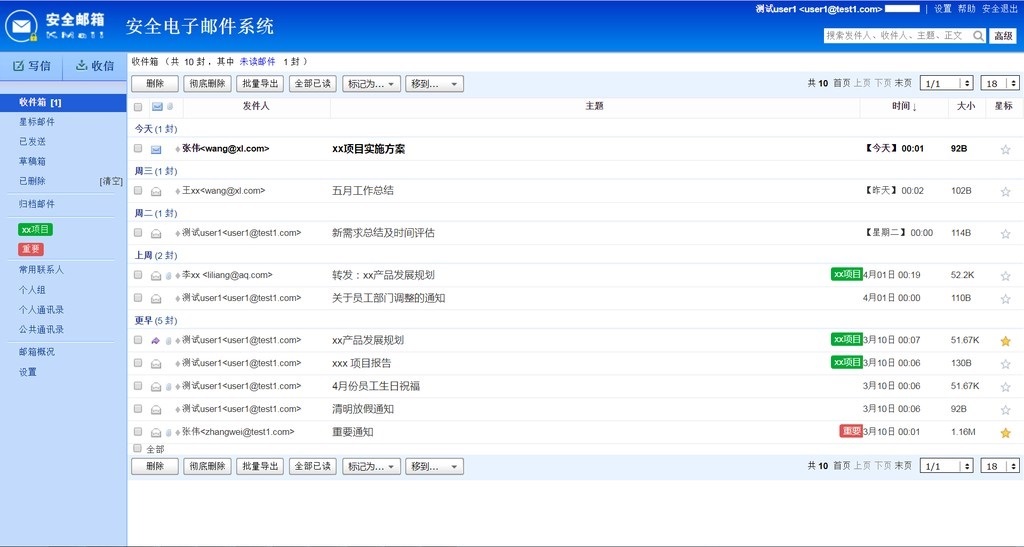Viewport: 1024px width, 547px height.
Task: Toggle select-all checkbox in table header
Action: 138,106
